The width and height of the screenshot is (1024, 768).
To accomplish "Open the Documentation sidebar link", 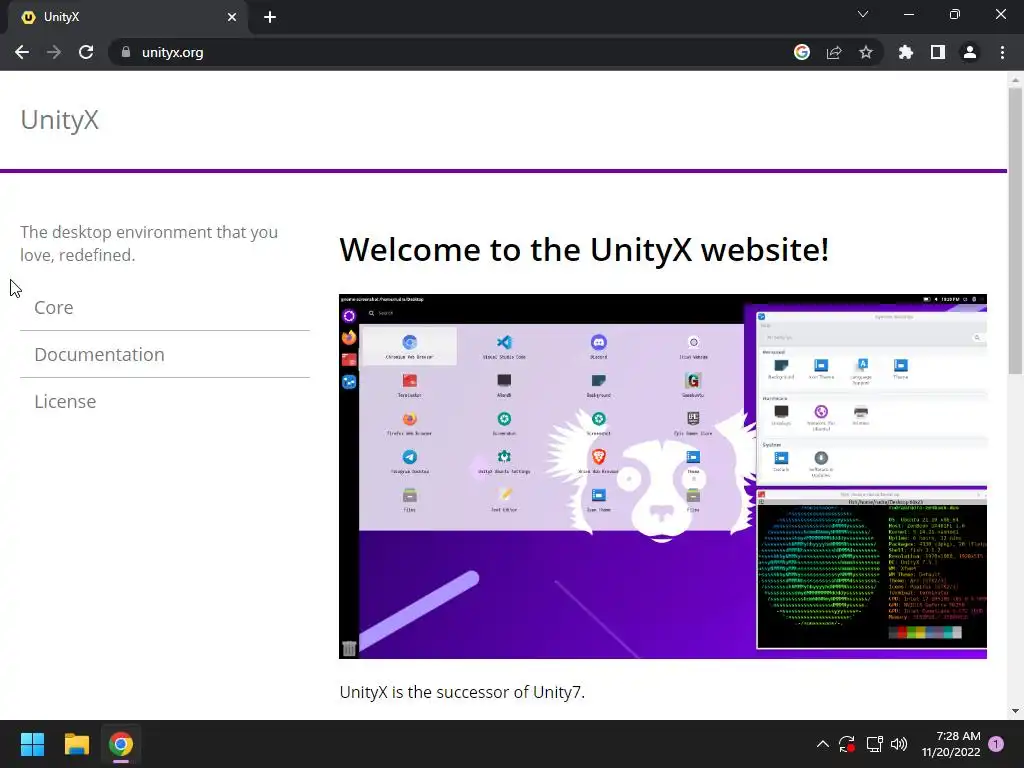I will [99, 354].
